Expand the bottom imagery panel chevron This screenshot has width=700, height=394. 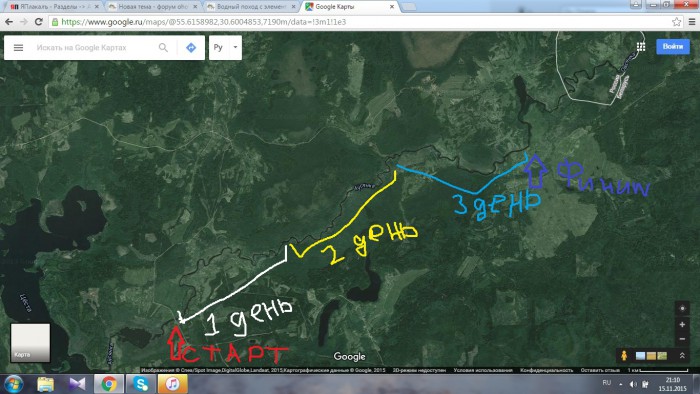[x=682, y=356]
